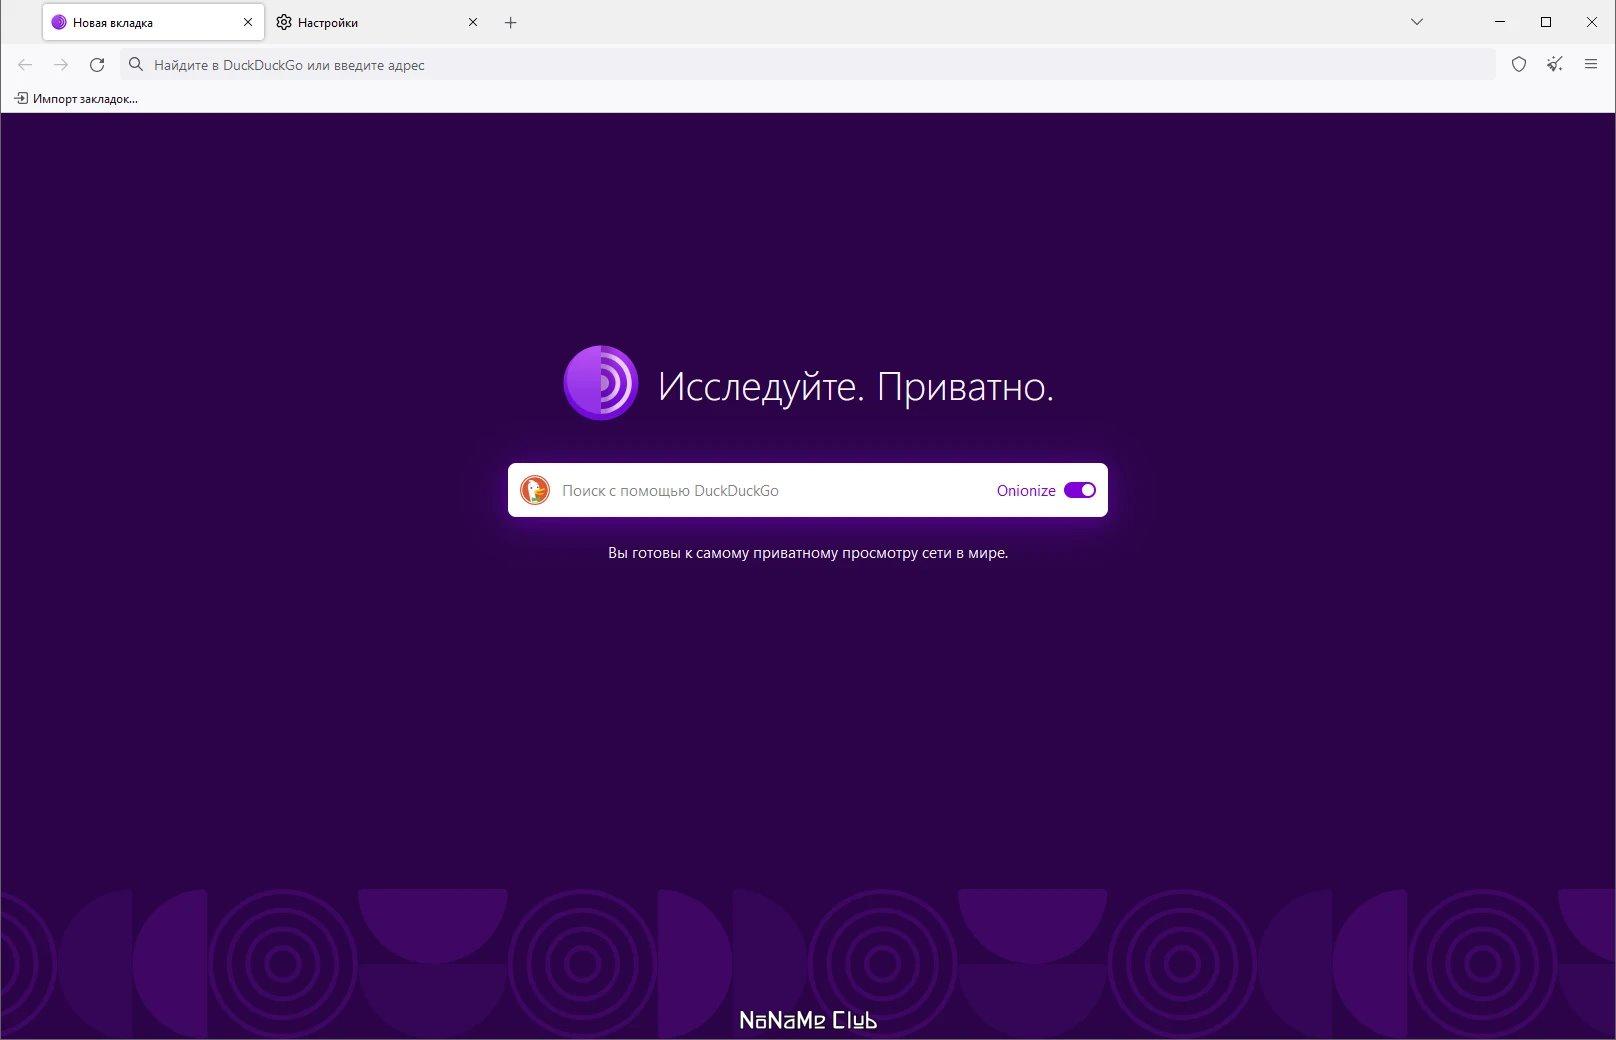1616x1040 pixels.
Task: Click the New Identity broom icon
Action: tap(1554, 65)
